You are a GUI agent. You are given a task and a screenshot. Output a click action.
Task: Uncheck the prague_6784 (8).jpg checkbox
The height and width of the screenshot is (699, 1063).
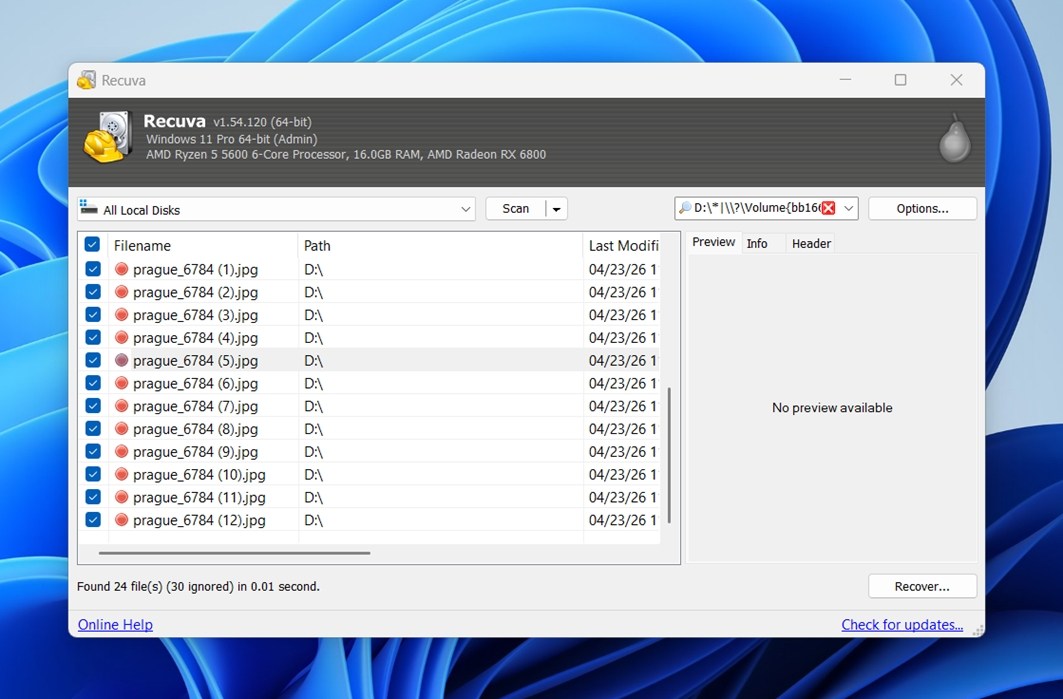pyautogui.click(x=93, y=428)
